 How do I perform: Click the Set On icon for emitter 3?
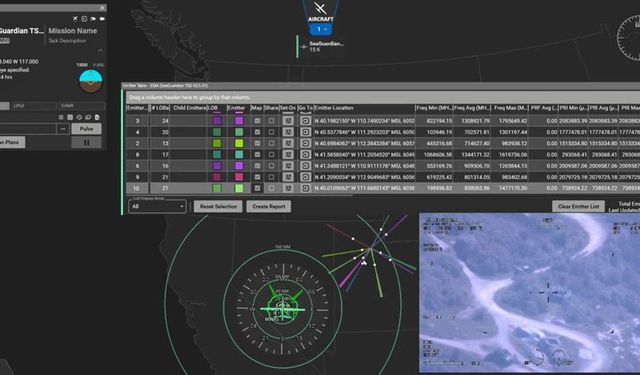point(288,121)
